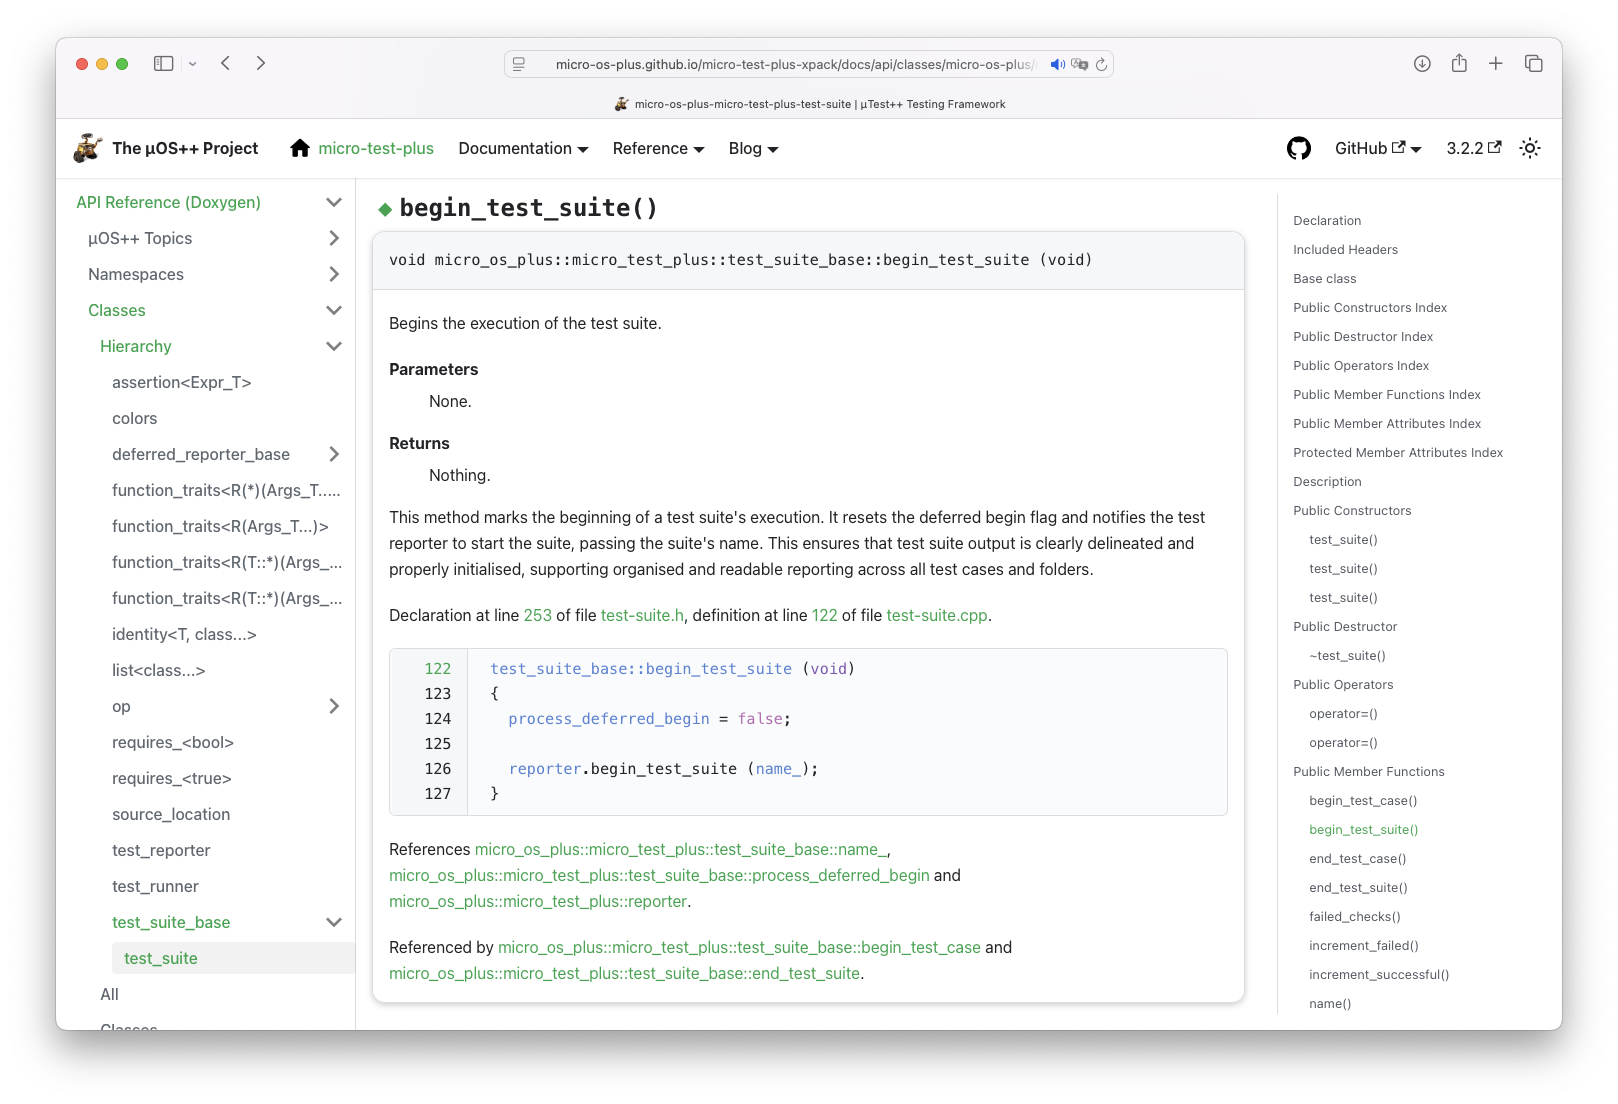Expand the op chevron
Screen dimensions: 1618x1104
pyautogui.click(x=334, y=706)
